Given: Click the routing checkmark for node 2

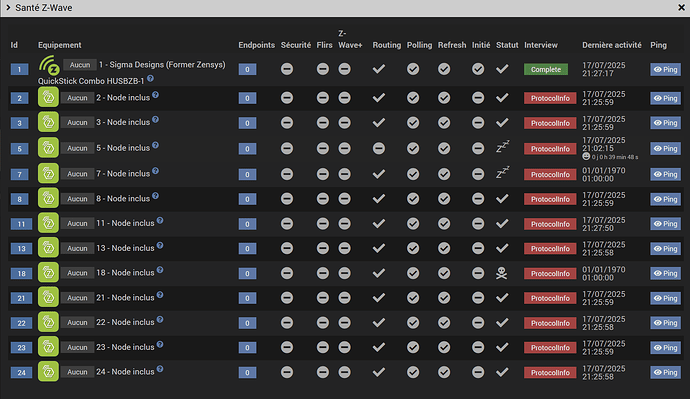Looking at the screenshot, I should coord(379,98).
